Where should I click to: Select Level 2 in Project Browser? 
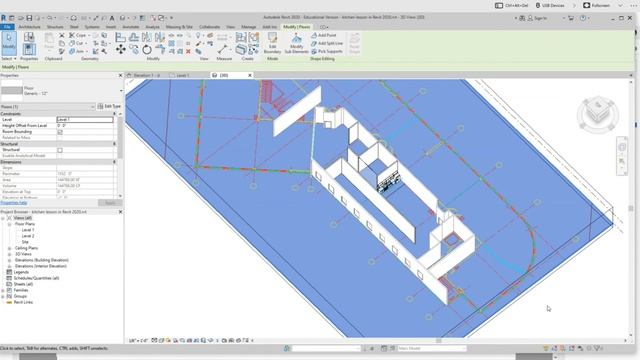pos(28,236)
